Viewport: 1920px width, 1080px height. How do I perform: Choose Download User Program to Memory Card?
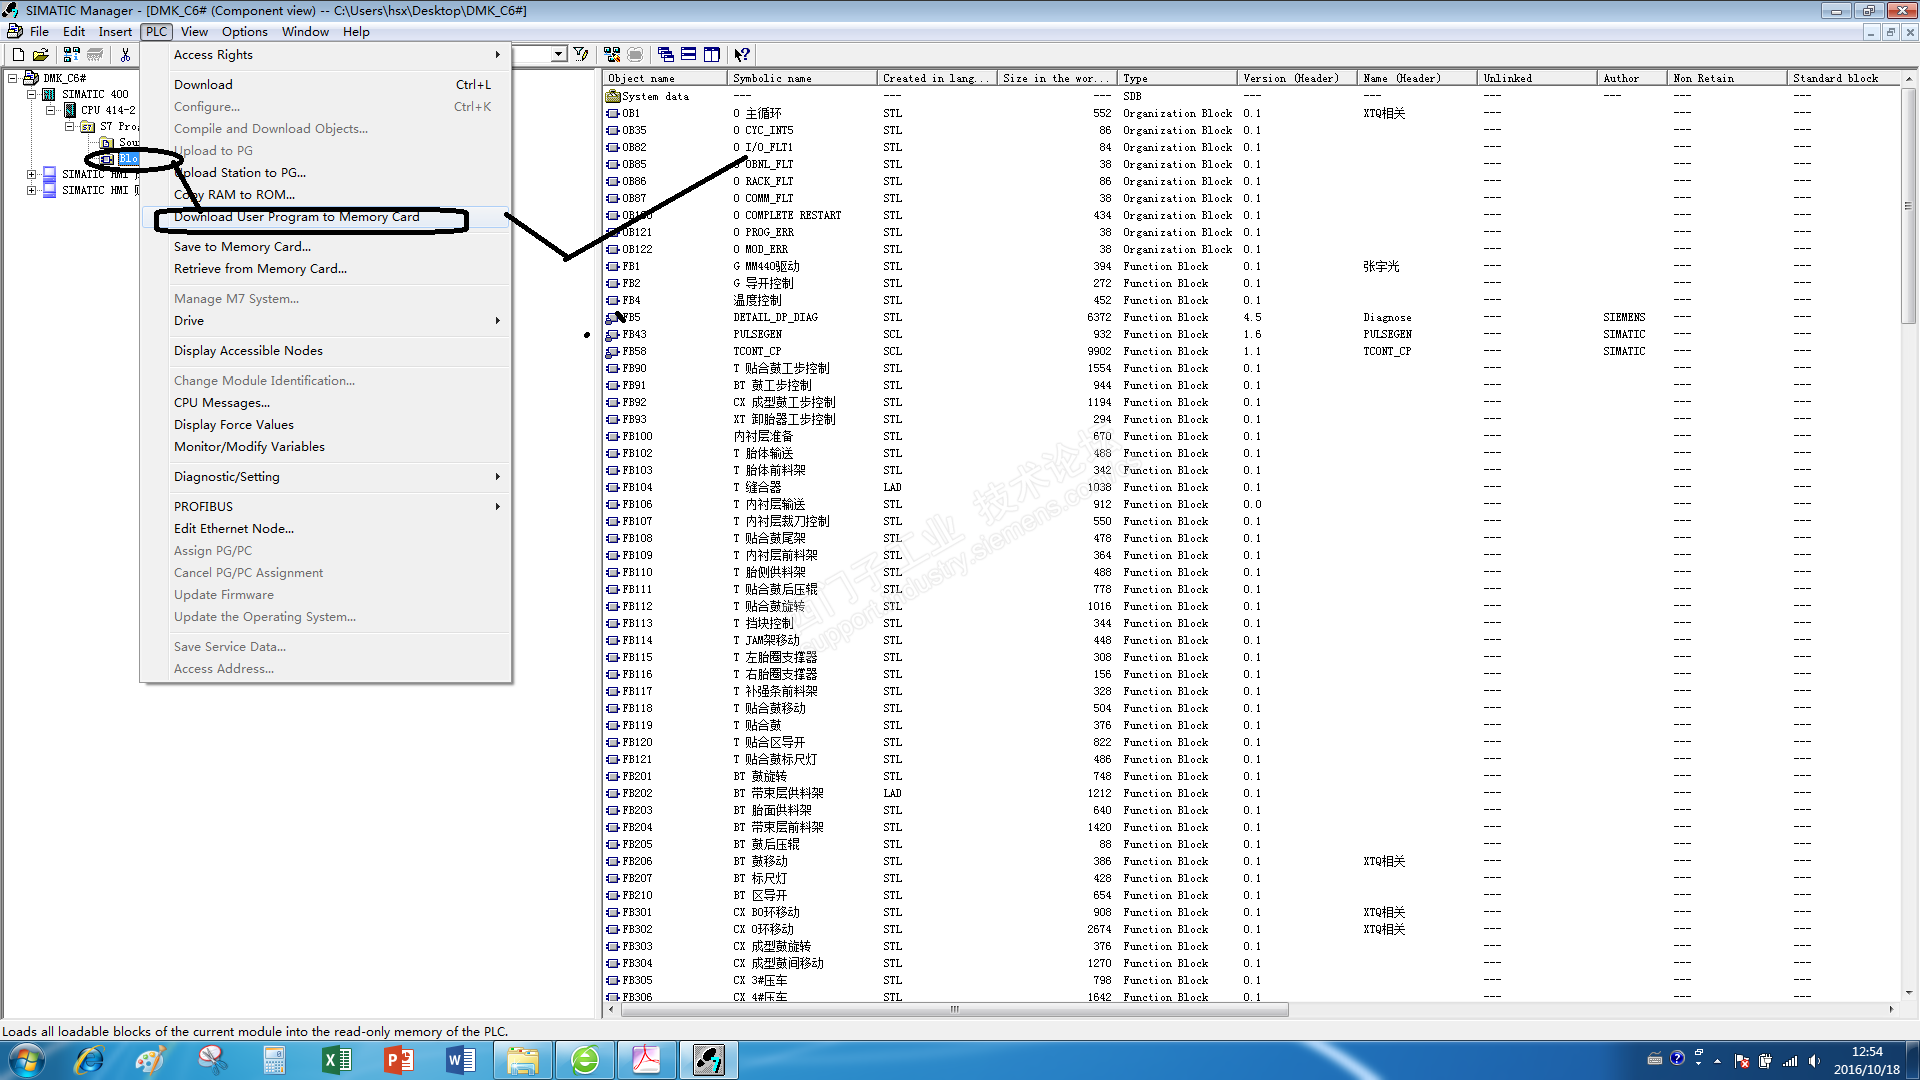tap(297, 217)
